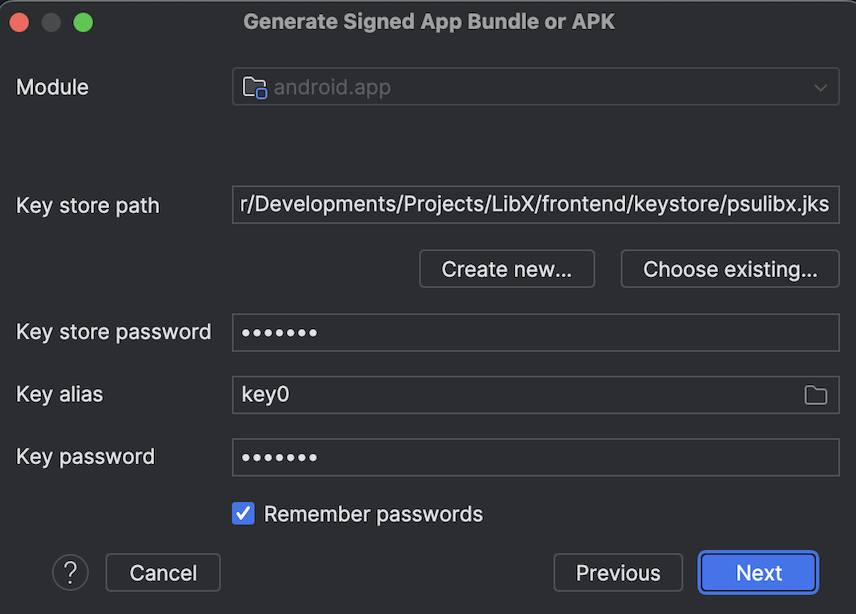Viewport: 856px width, 614px height.
Task: Uncheck the Remember passwords checkbox
Action: (243, 514)
